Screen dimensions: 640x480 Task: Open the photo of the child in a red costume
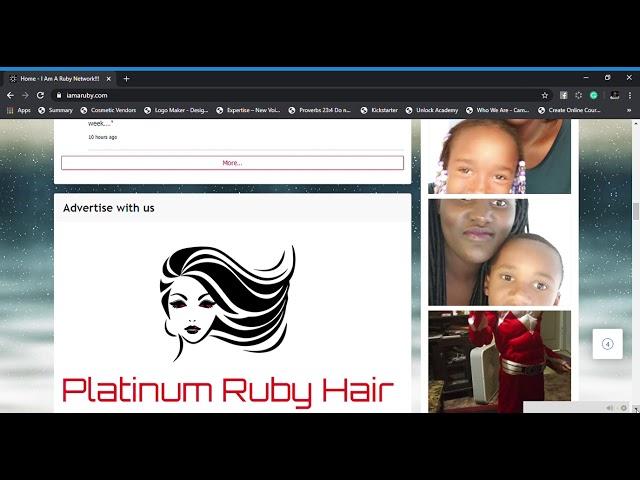coord(499,362)
